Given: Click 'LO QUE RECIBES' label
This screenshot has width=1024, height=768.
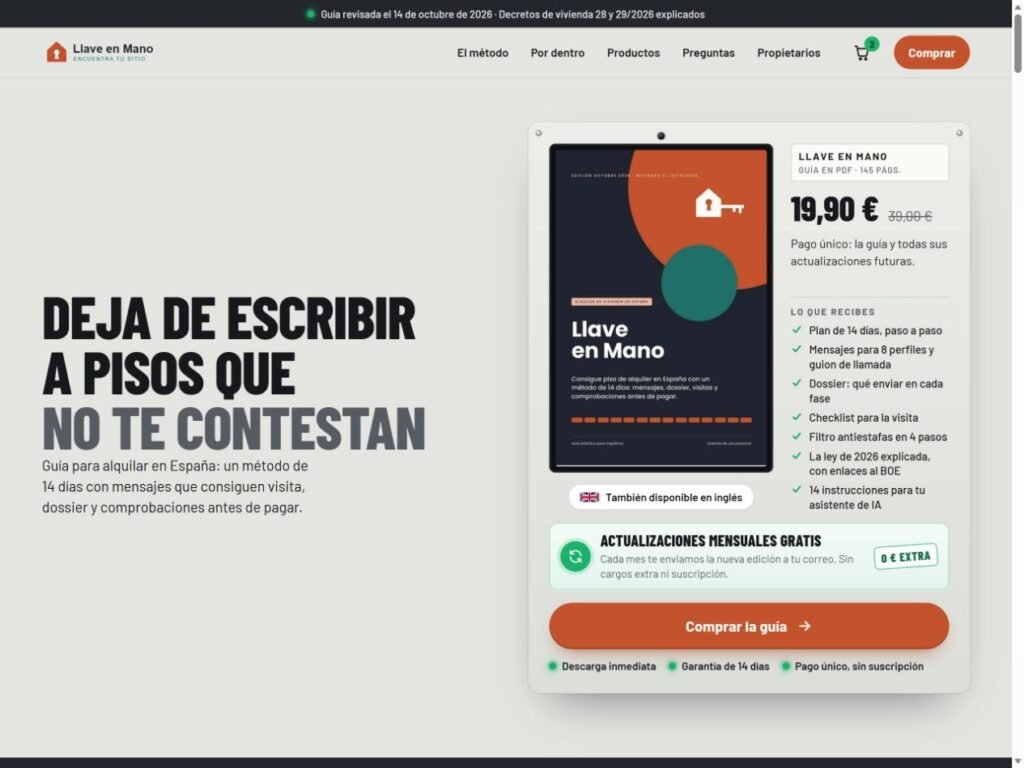Looking at the screenshot, I should point(833,312).
